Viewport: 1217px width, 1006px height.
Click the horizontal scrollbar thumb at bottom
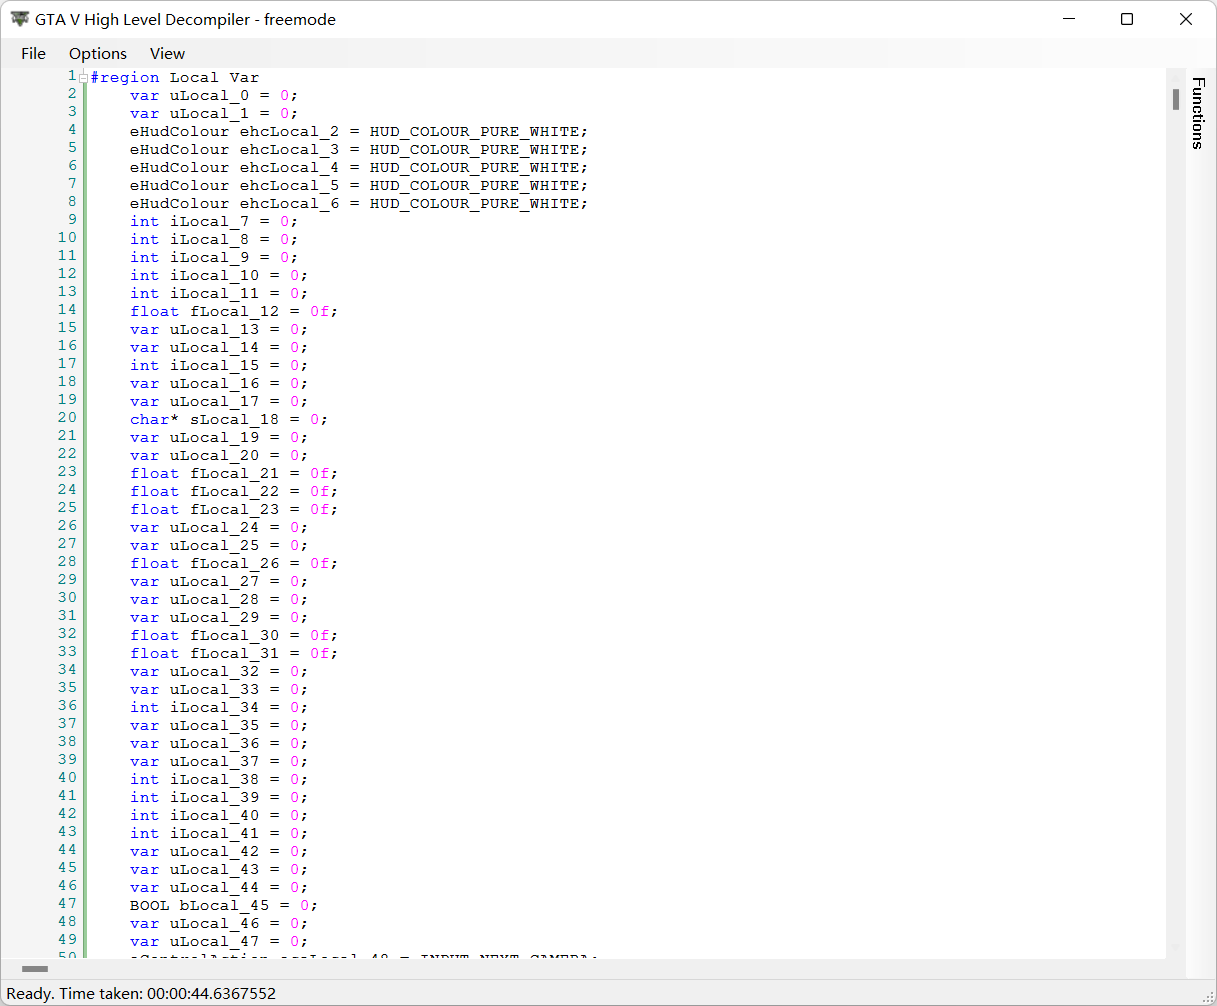[35, 969]
